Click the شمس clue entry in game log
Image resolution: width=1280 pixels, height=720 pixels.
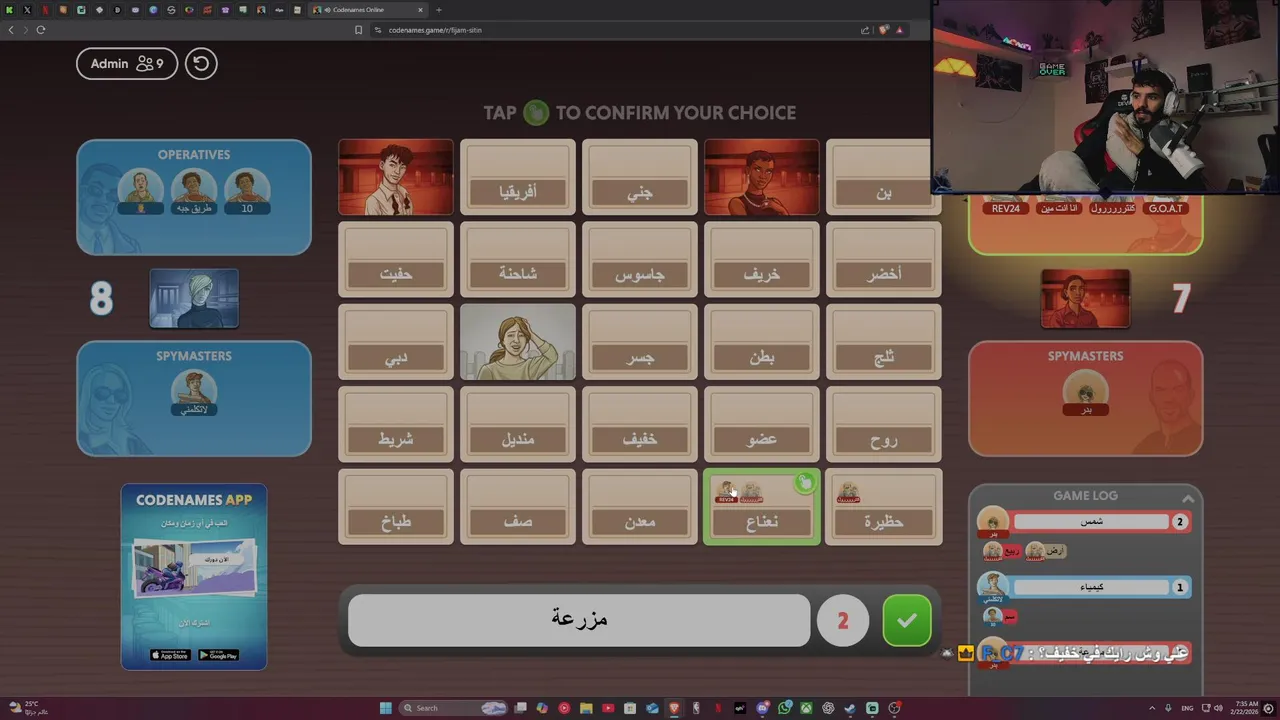point(1091,522)
